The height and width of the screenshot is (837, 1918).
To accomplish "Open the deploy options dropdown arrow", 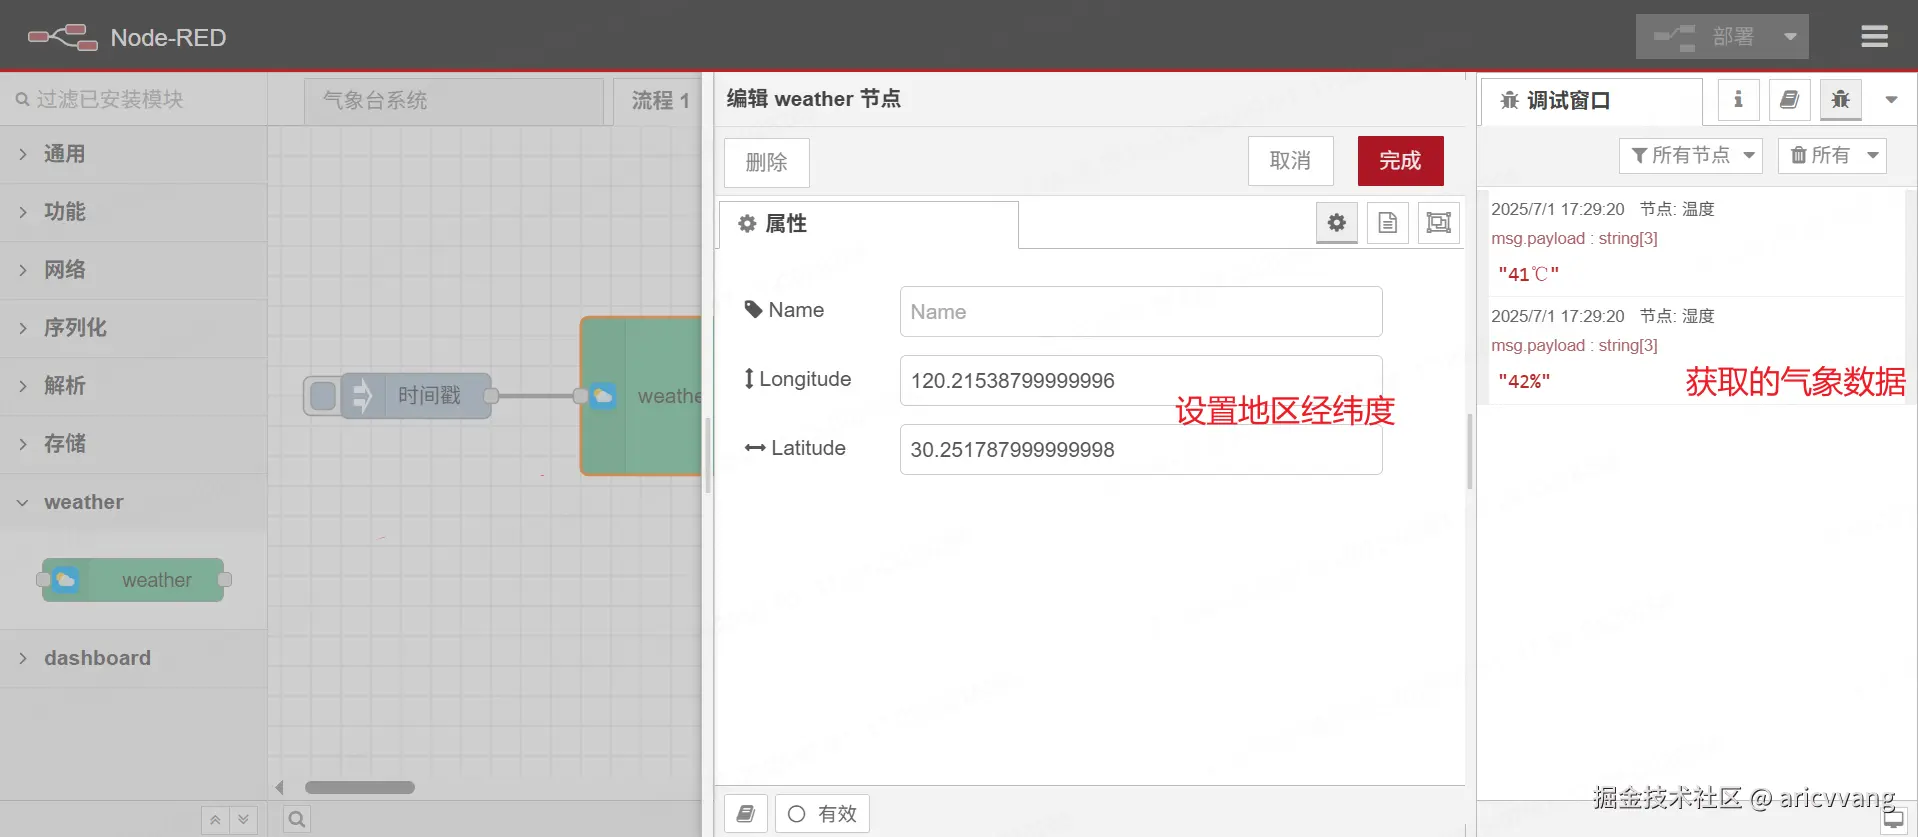I will tap(1790, 37).
